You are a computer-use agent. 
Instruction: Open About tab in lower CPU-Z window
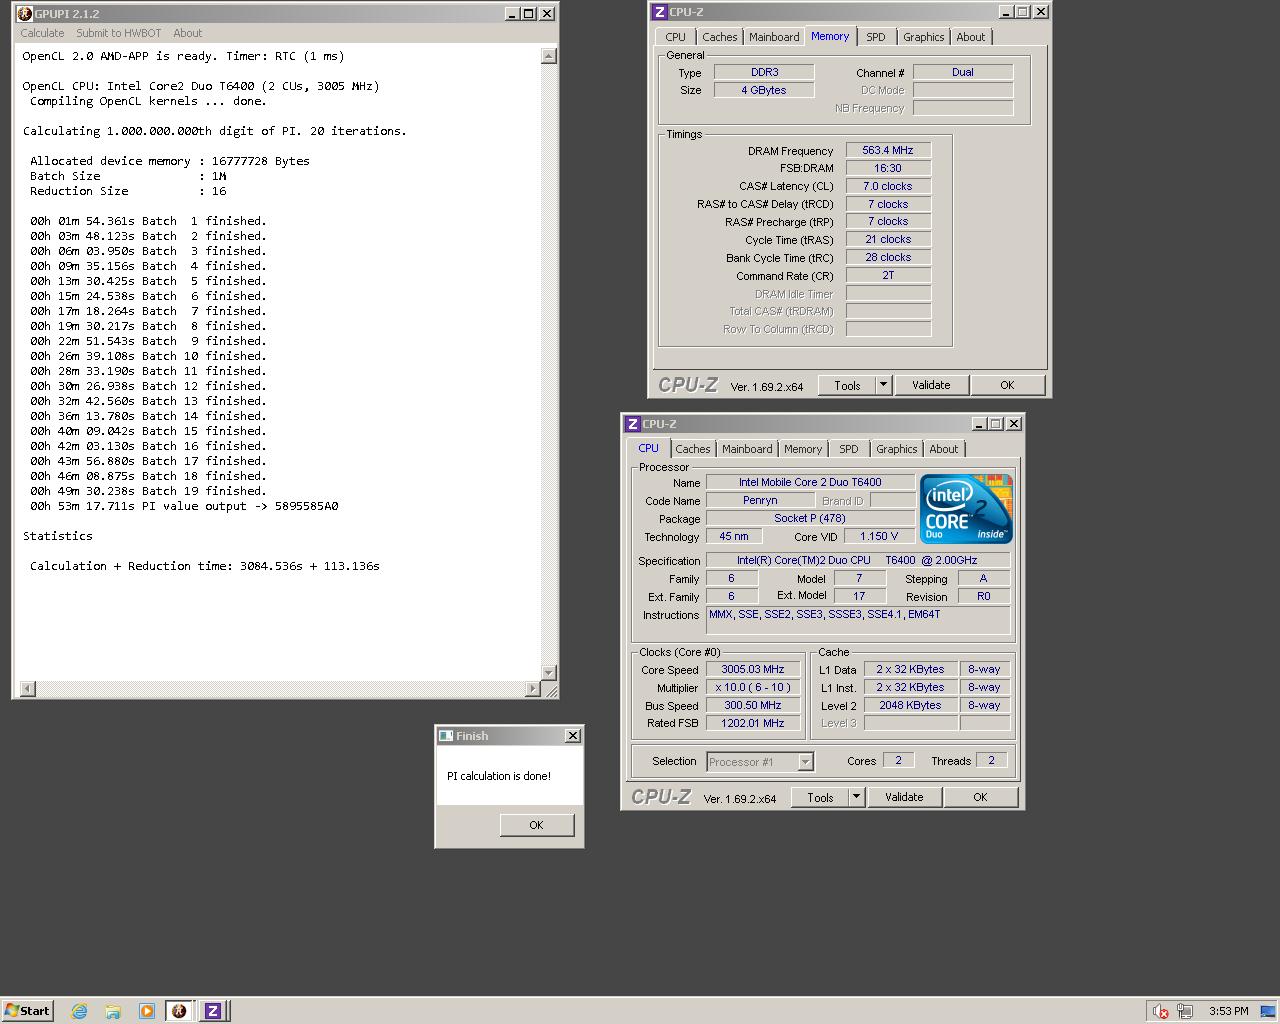pyautogui.click(x=943, y=449)
